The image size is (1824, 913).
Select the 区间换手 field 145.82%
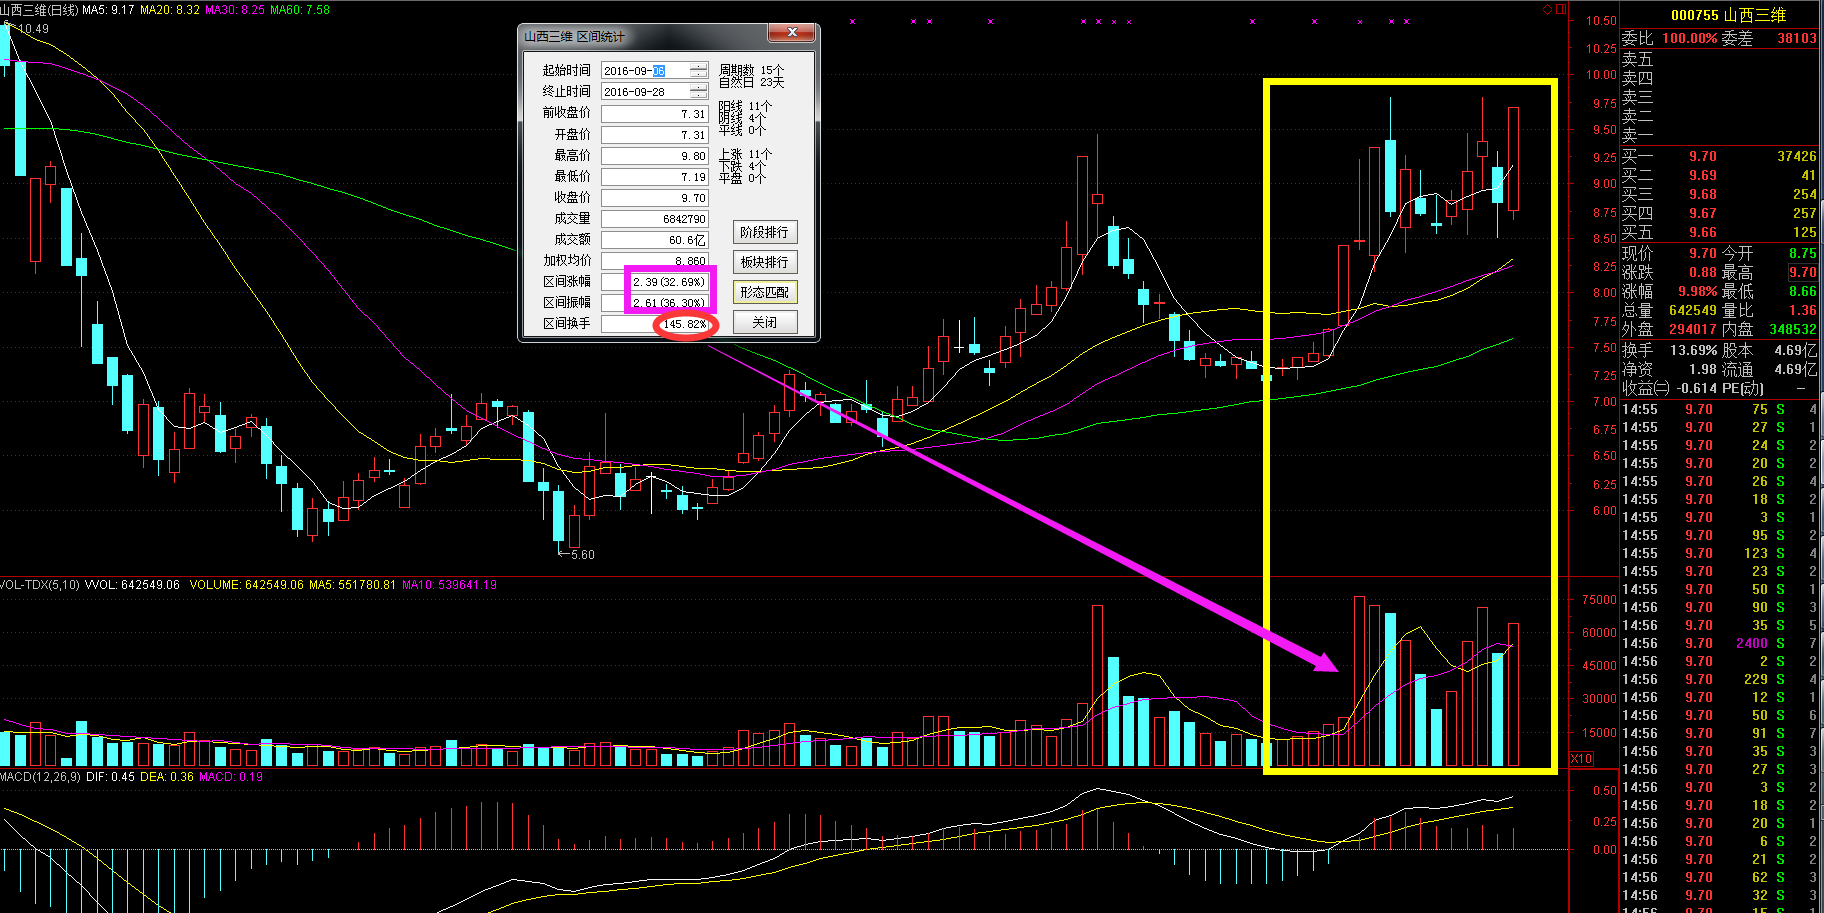(x=655, y=324)
